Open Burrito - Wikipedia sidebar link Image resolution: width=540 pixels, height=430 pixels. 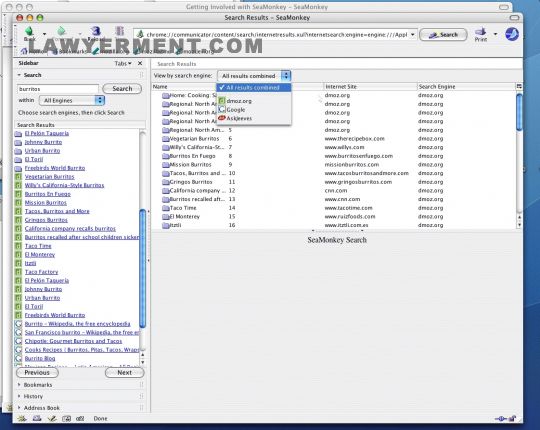click(x=77, y=324)
